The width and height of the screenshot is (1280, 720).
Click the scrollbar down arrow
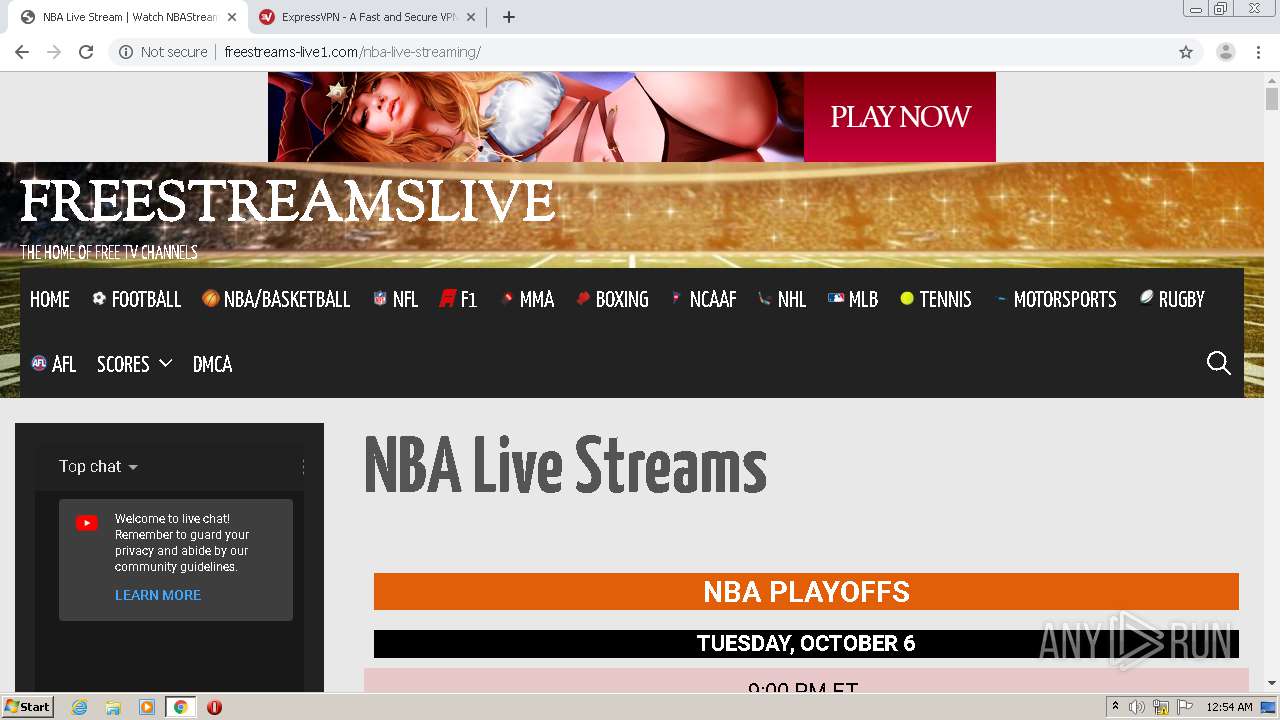[1272, 683]
